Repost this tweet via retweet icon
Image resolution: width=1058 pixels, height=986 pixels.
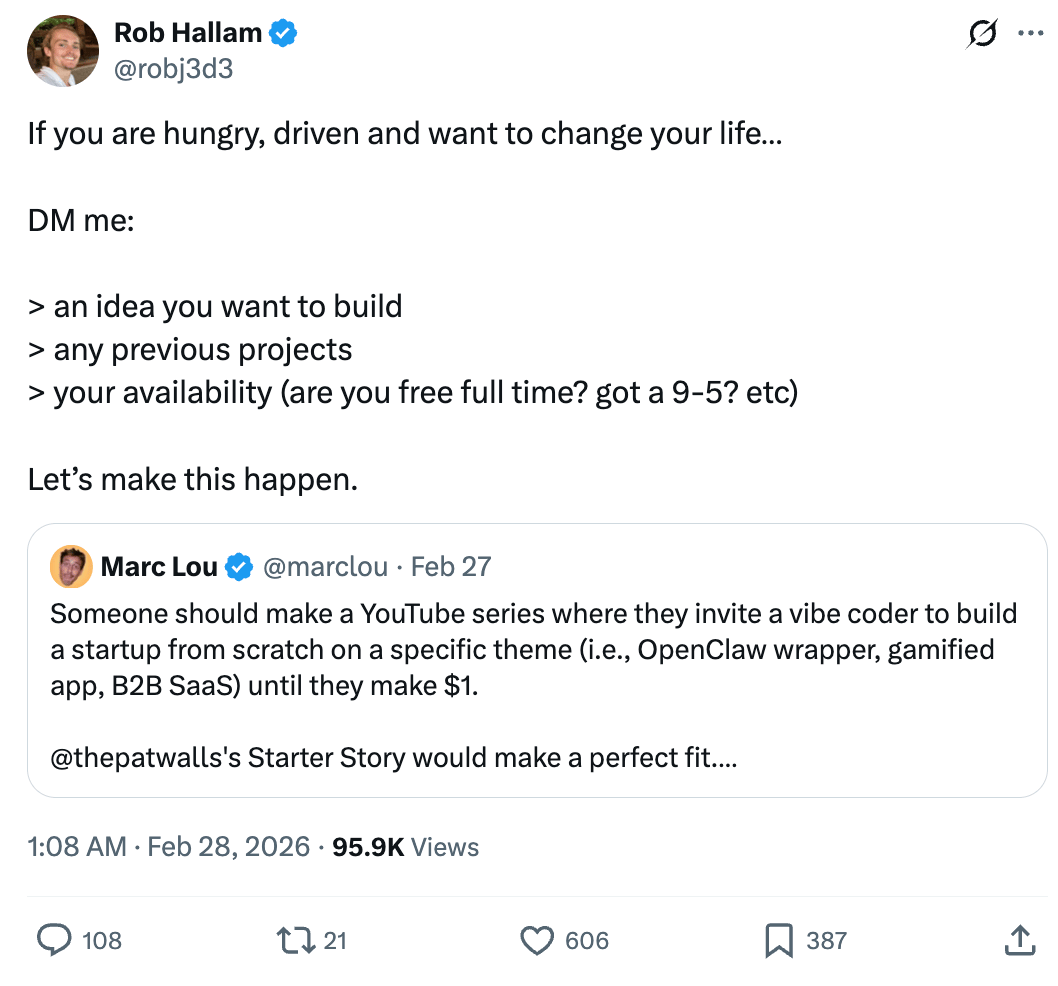click(x=293, y=940)
